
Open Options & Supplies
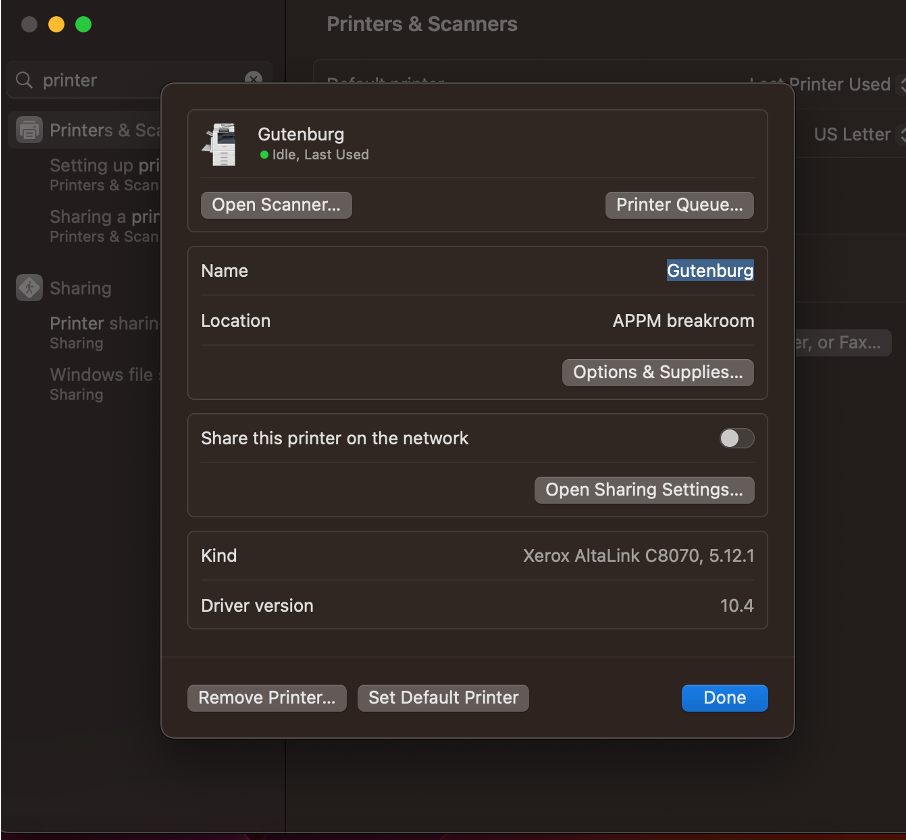pos(657,372)
